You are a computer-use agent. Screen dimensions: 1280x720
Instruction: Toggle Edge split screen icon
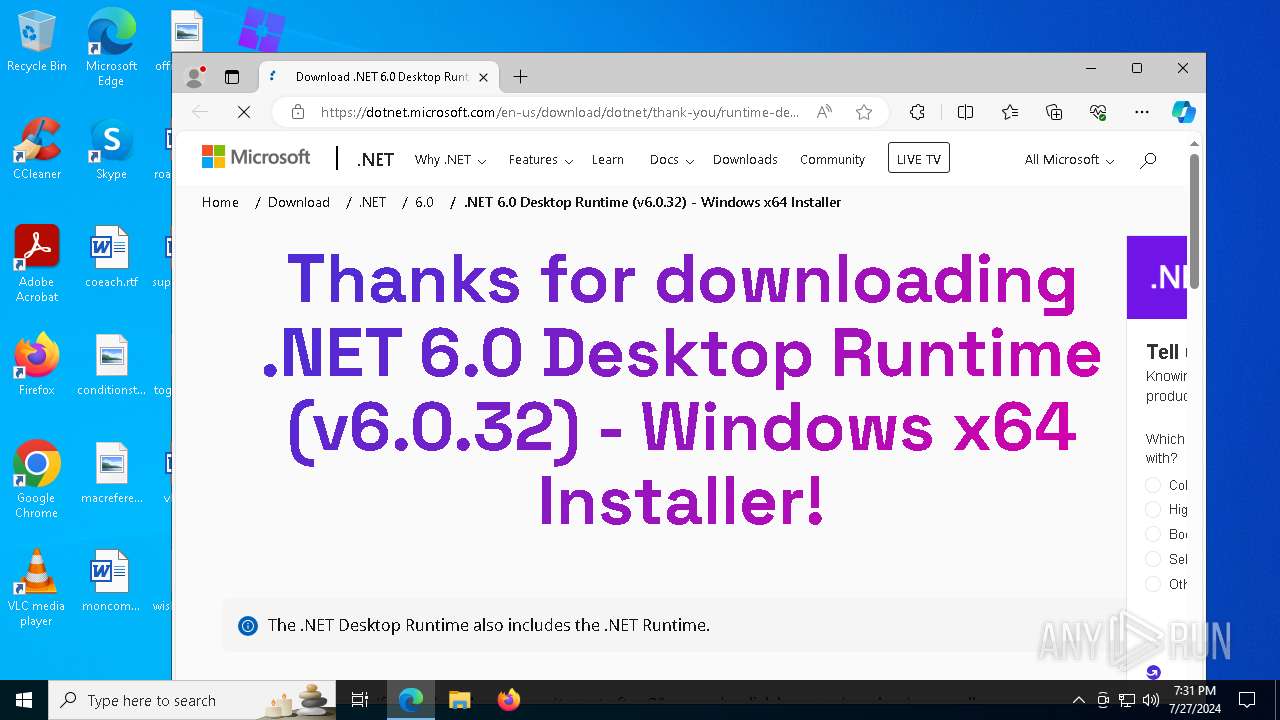coord(965,112)
